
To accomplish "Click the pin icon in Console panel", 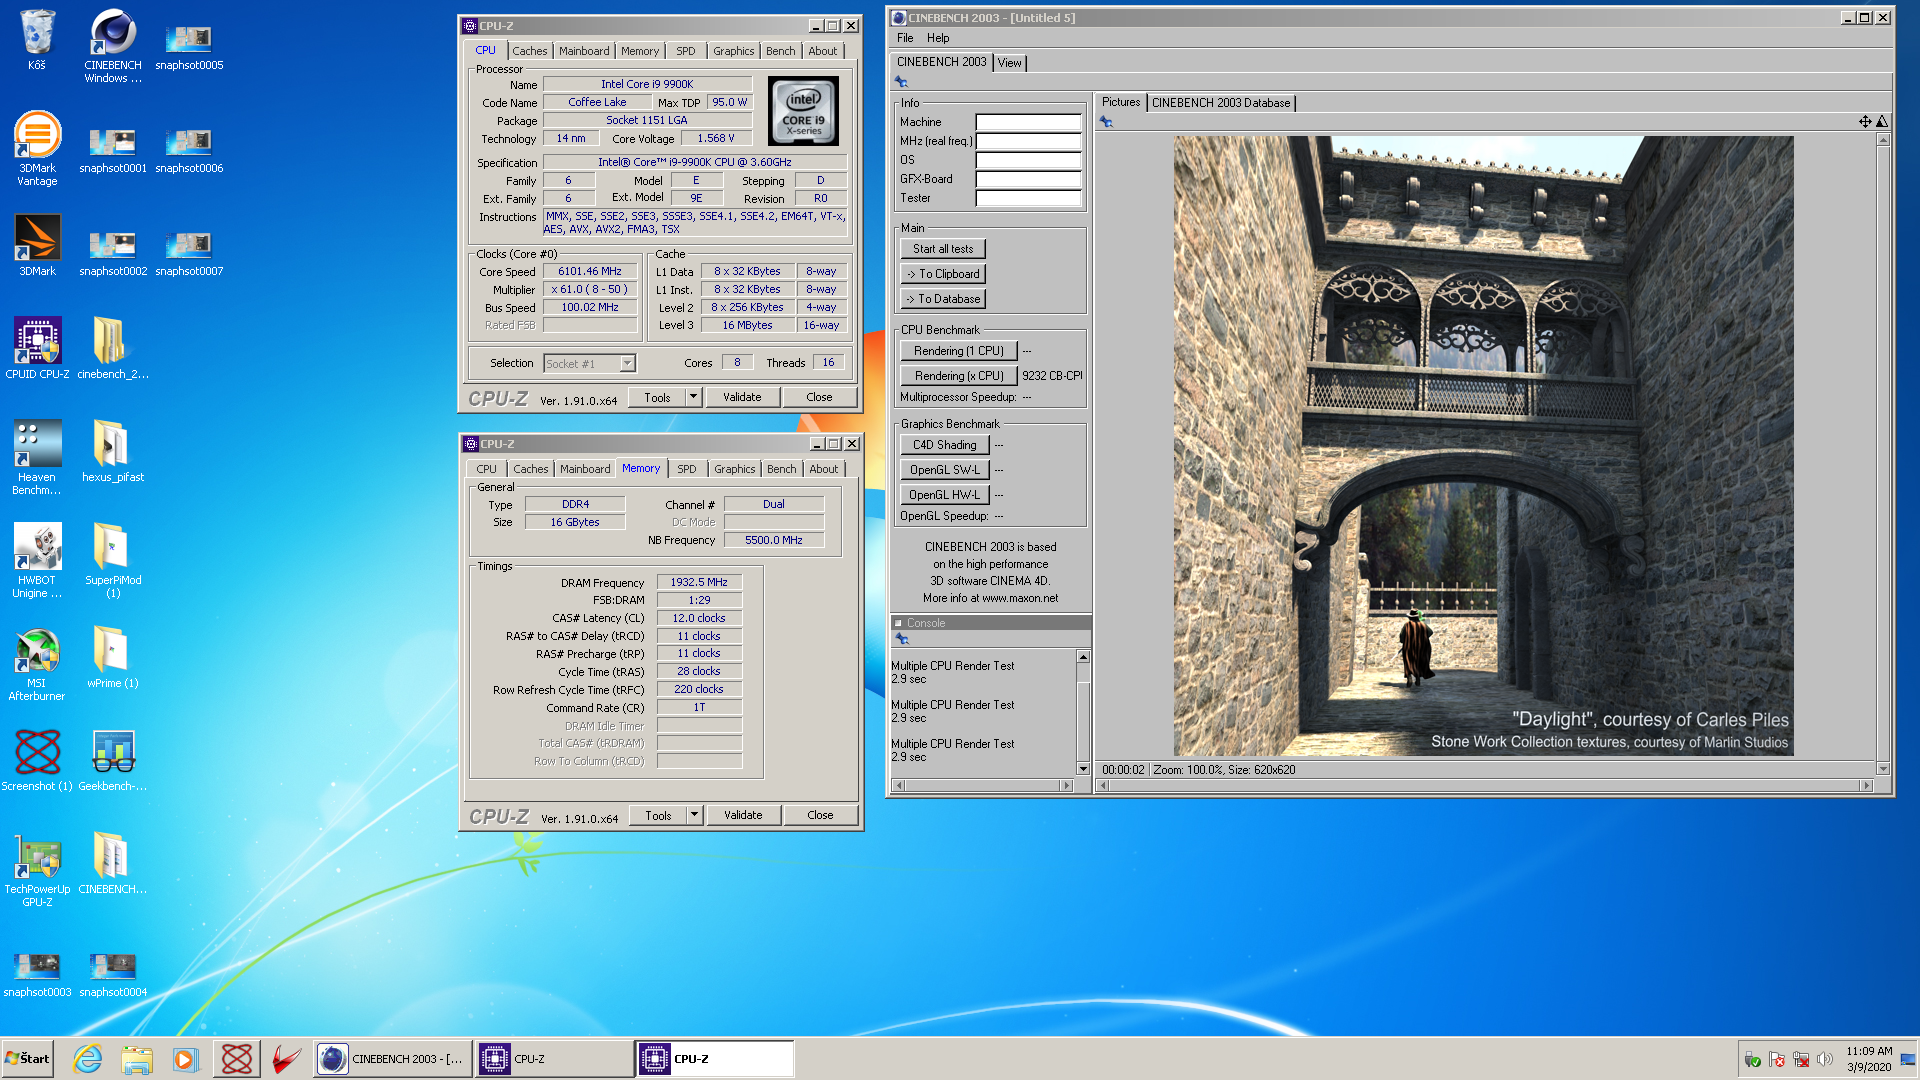I will 901,638.
